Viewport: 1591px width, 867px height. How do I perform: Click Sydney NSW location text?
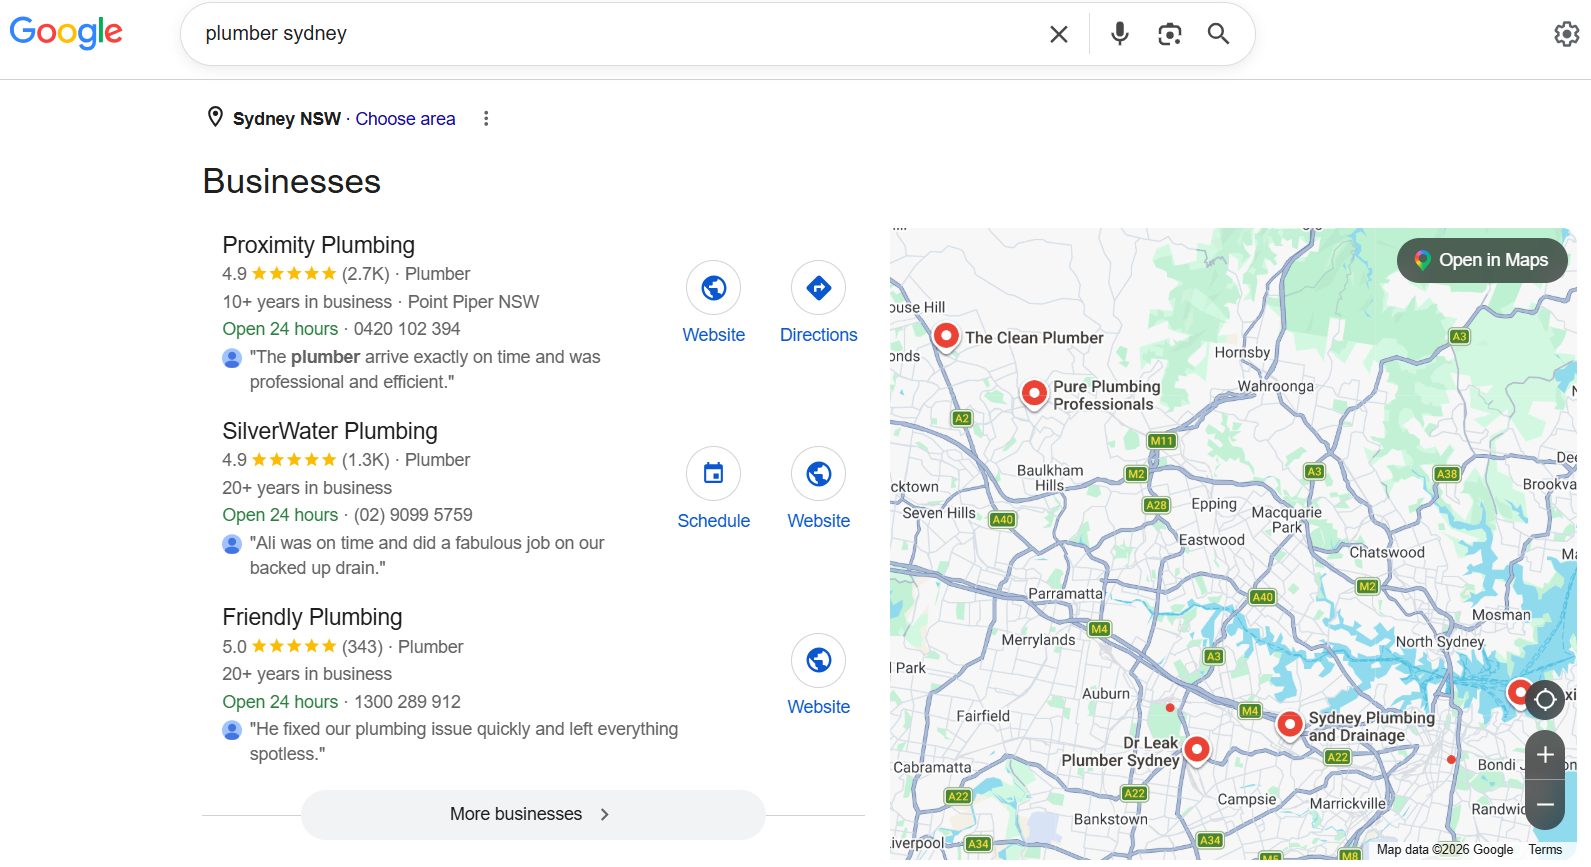point(287,119)
